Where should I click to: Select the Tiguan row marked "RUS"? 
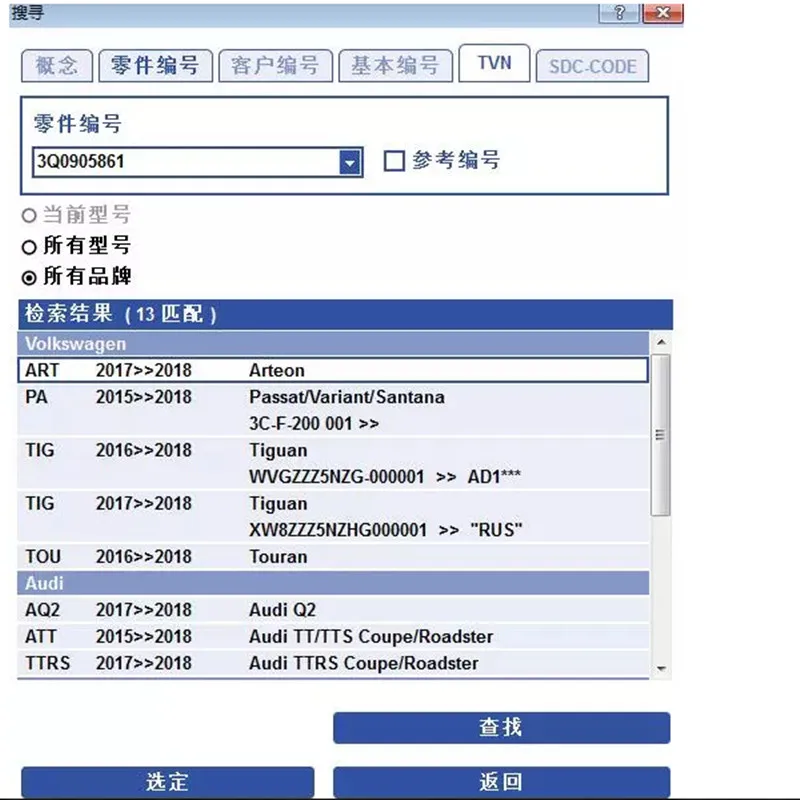(333, 516)
